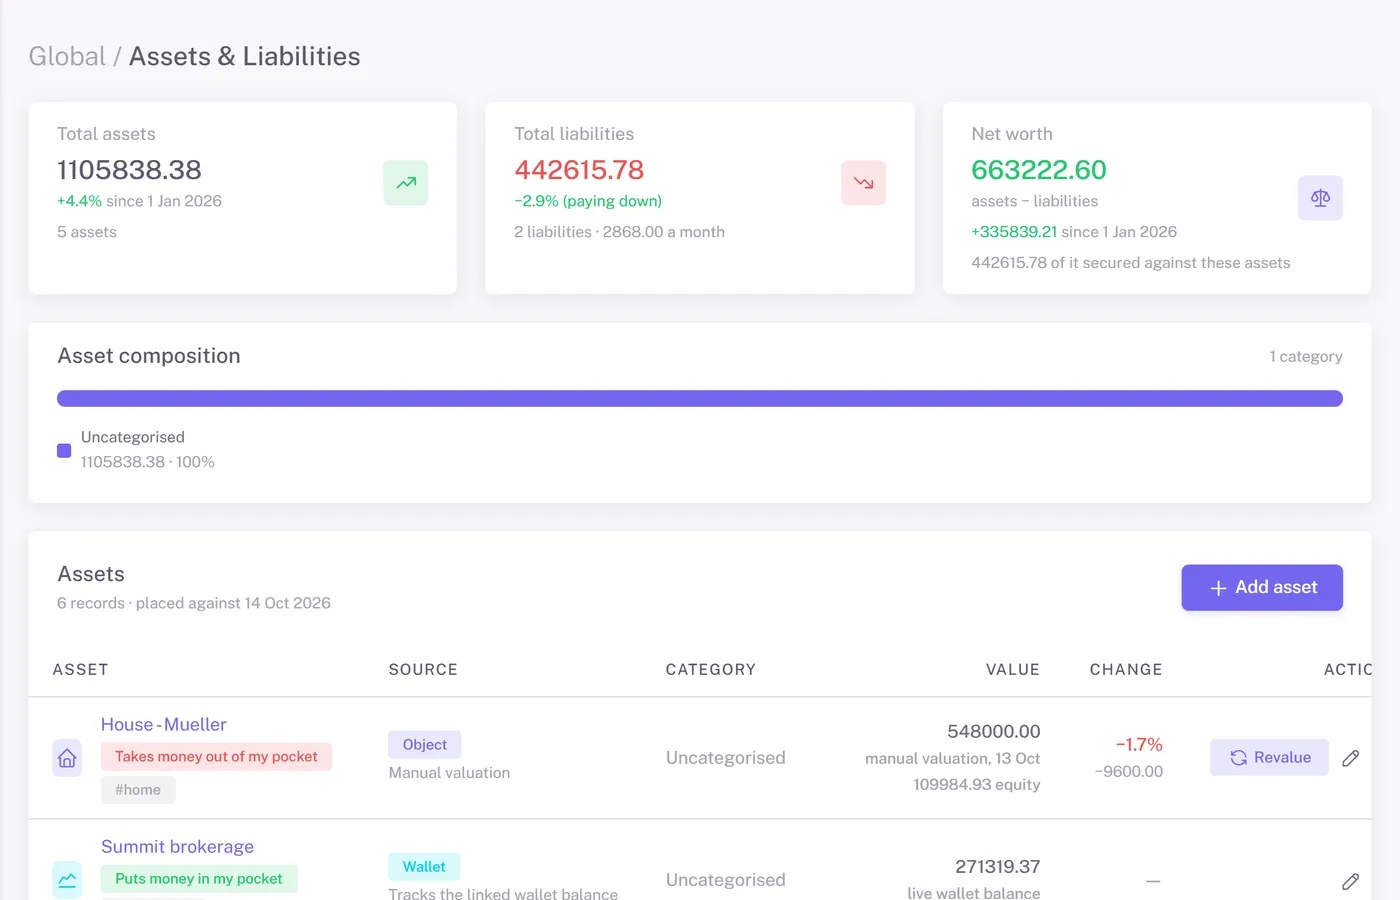This screenshot has width=1400, height=900.
Task: Click Uncategorised category in House-Mueller row
Action: click(x=726, y=757)
